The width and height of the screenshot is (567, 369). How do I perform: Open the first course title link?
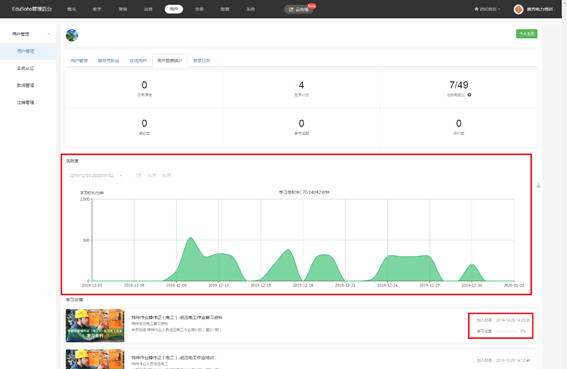point(177,317)
